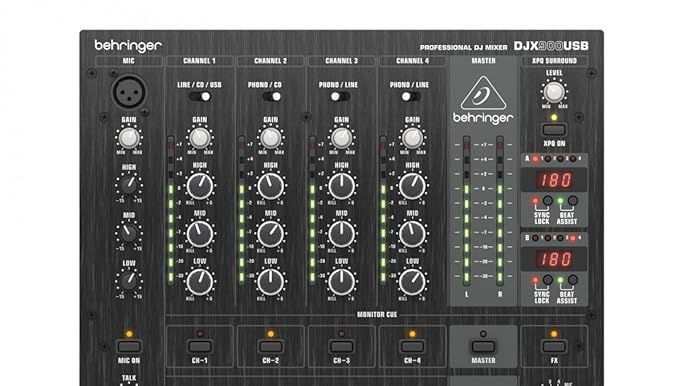Click the XPQ Surround Level knob

pos(554,92)
